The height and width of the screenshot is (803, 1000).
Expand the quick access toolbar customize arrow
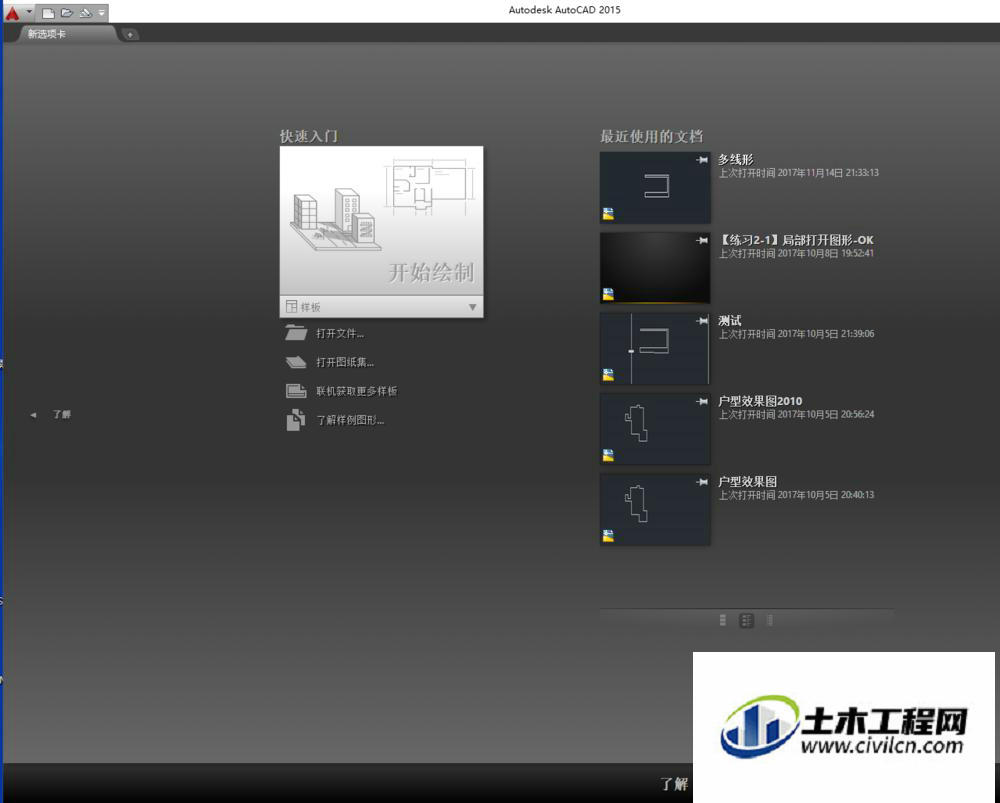click(101, 13)
